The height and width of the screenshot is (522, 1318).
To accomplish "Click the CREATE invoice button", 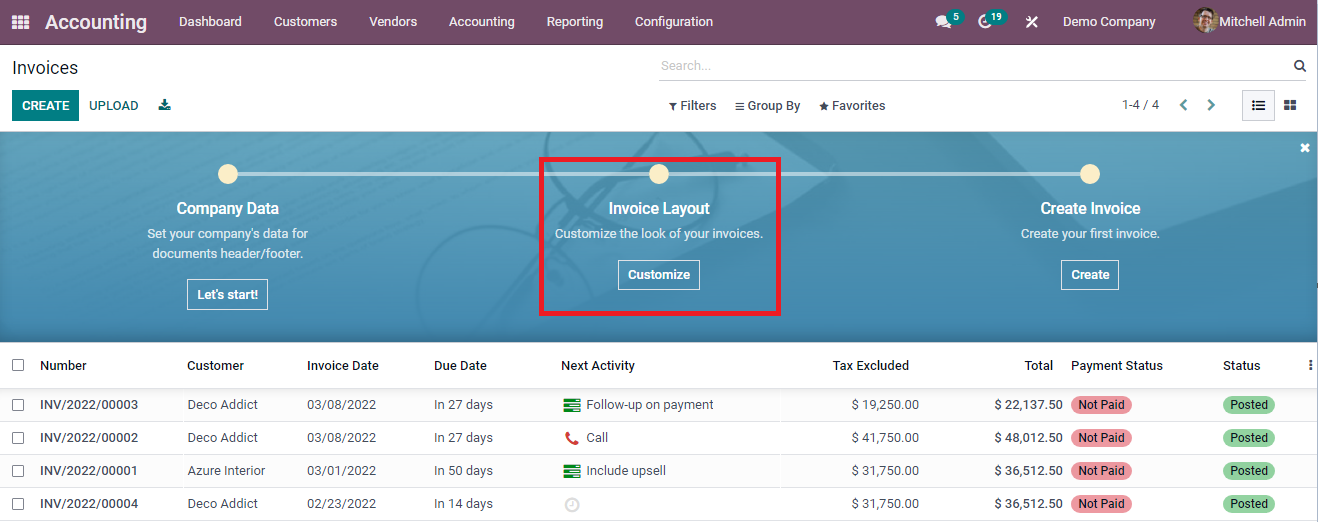I will click(45, 105).
